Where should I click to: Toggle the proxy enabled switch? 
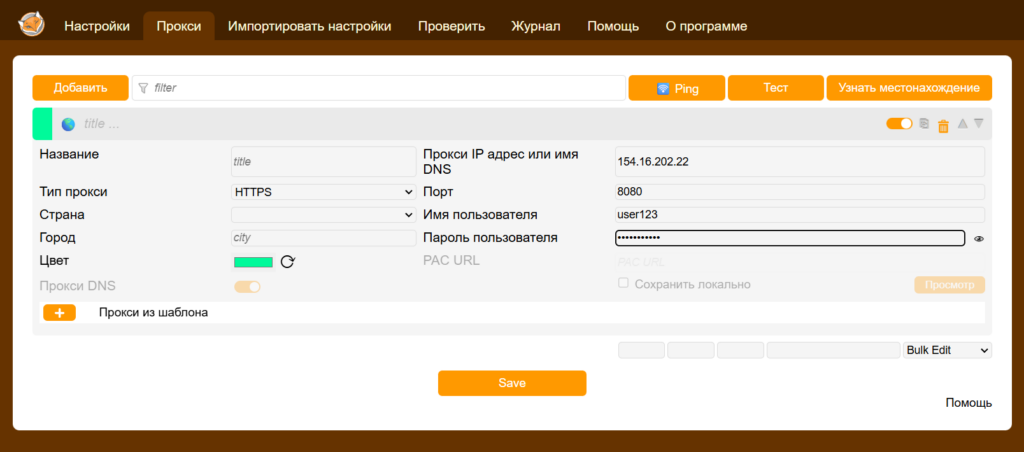point(899,123)
